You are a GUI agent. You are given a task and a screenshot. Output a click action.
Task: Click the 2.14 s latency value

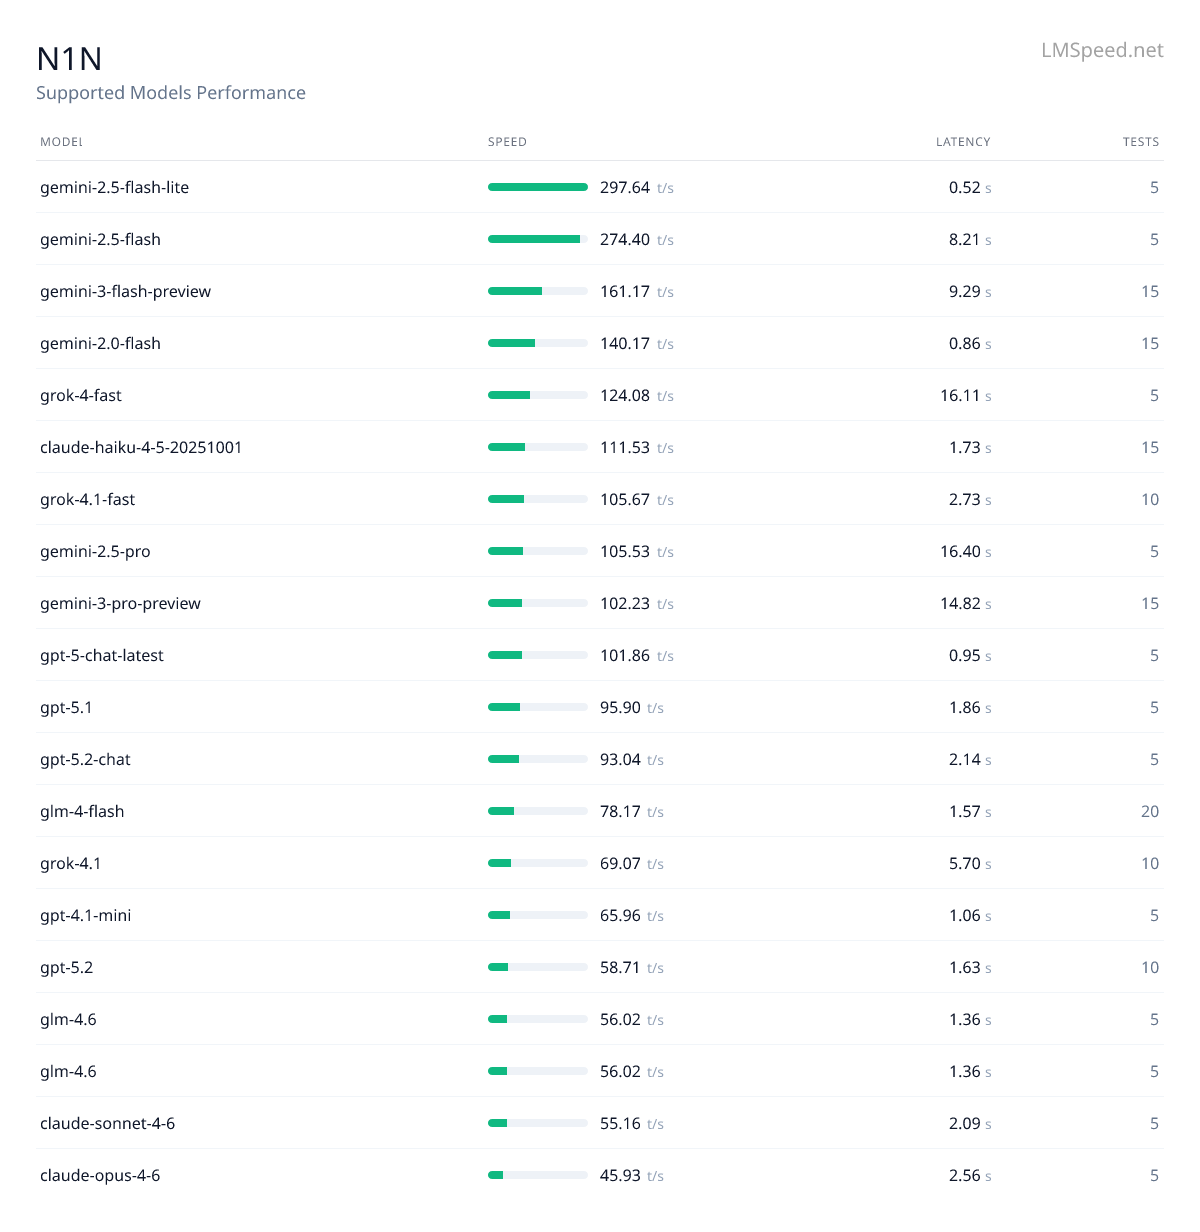[970, 759]
